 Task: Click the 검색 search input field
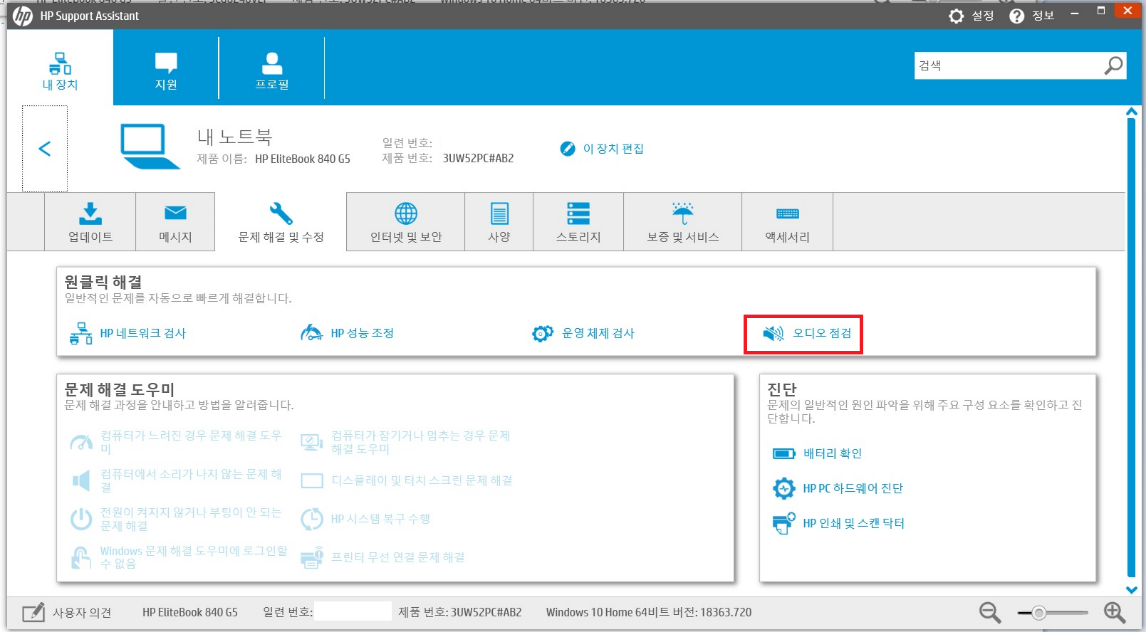coord(1007,65)
